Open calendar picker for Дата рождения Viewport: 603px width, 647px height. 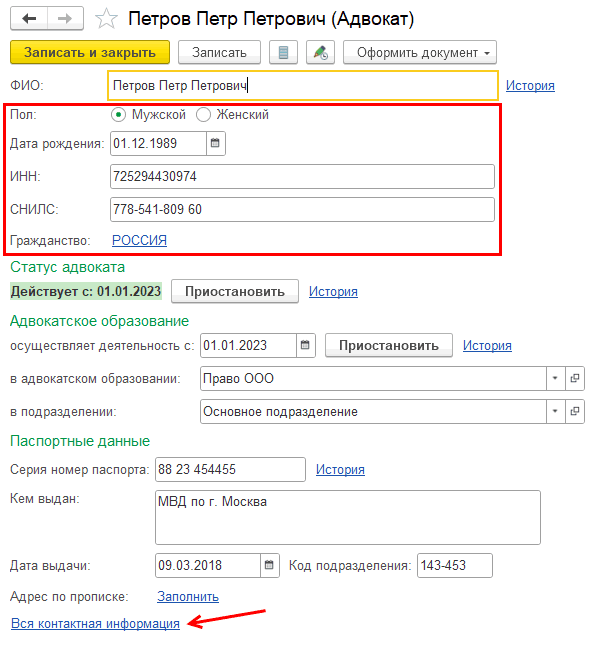[215, 143]
